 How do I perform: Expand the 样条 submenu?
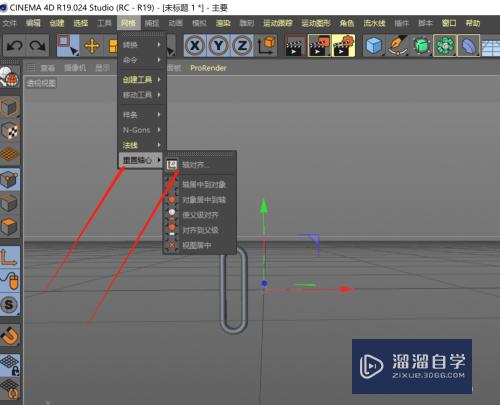pyautogui.click(x=142, y=115)
